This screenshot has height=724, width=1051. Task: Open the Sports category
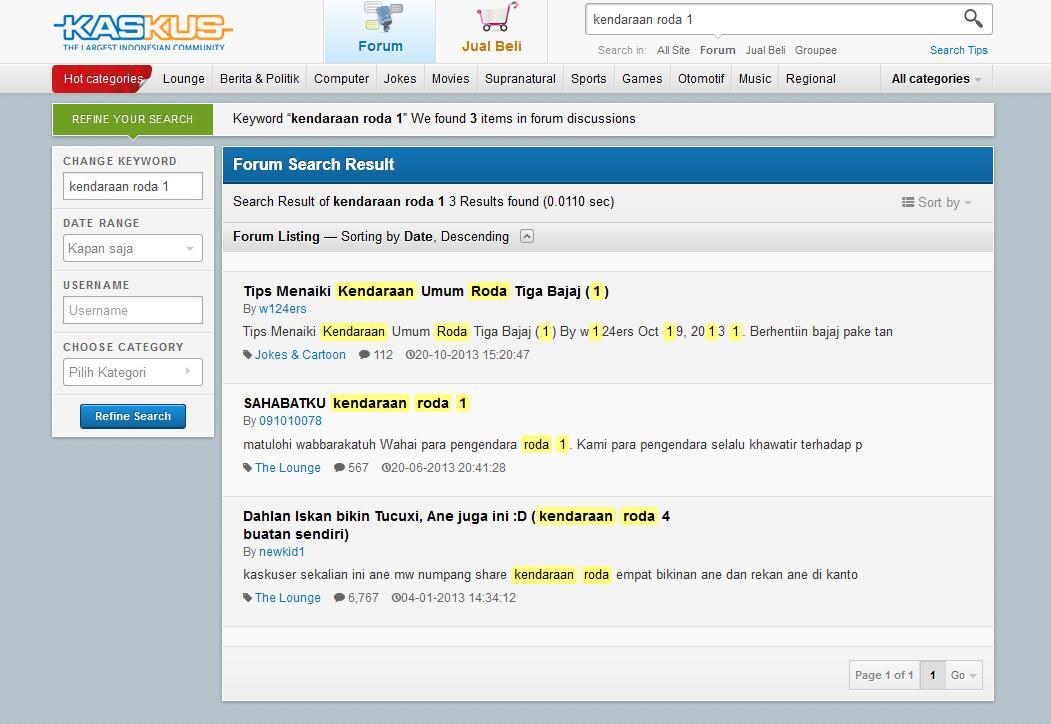[x=589, y=79]
